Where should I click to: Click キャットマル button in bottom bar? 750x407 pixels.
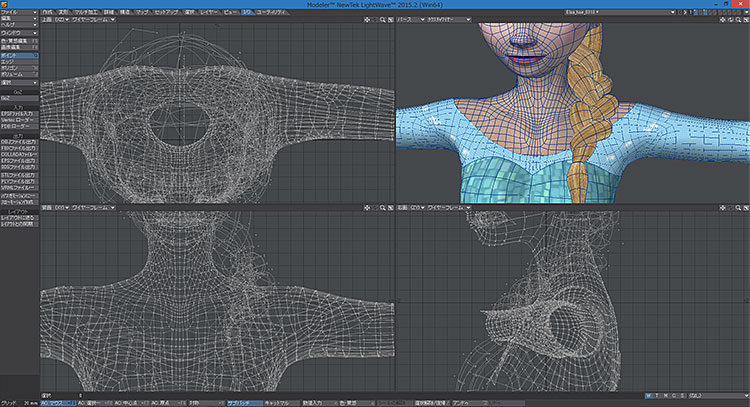click(282, 403)
